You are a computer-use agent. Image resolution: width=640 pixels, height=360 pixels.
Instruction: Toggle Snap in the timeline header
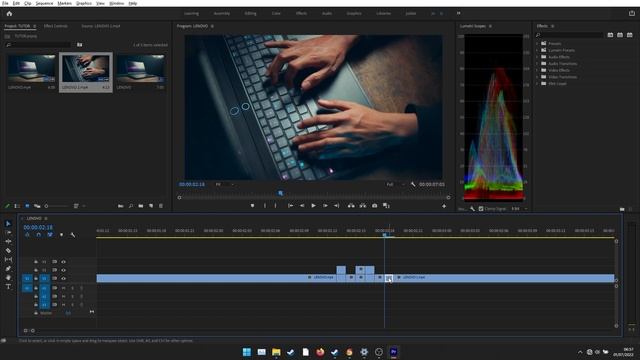point(38,235)
